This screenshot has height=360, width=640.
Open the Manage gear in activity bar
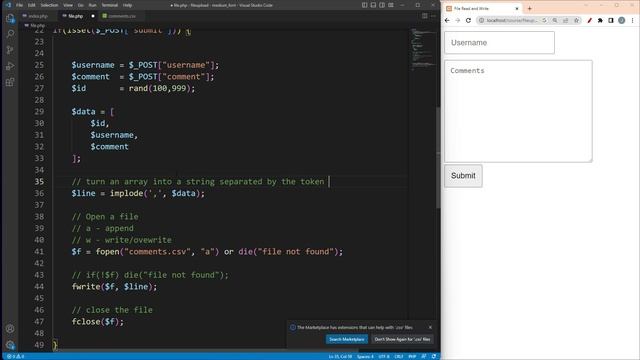tap(10, 344)
